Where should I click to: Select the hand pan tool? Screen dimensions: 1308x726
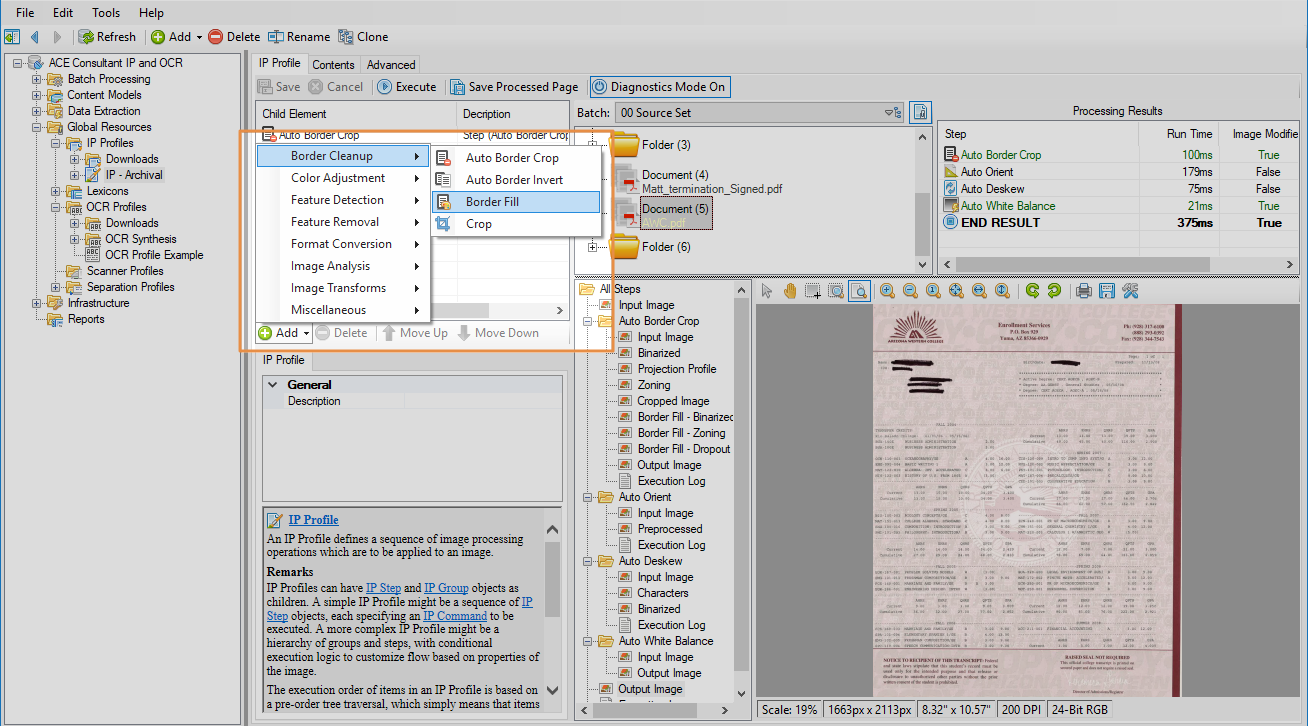(789, 291)
